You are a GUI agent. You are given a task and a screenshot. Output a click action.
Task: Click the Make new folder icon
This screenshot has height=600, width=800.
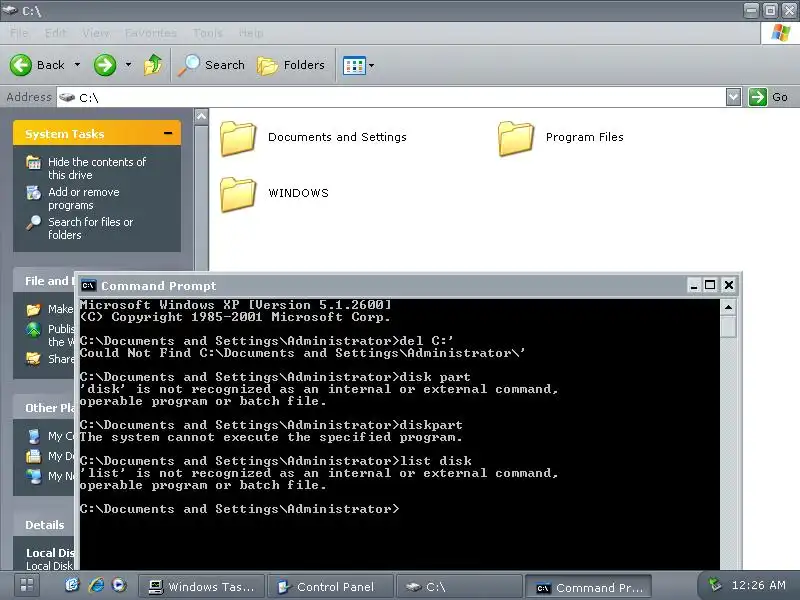[34, 309]
